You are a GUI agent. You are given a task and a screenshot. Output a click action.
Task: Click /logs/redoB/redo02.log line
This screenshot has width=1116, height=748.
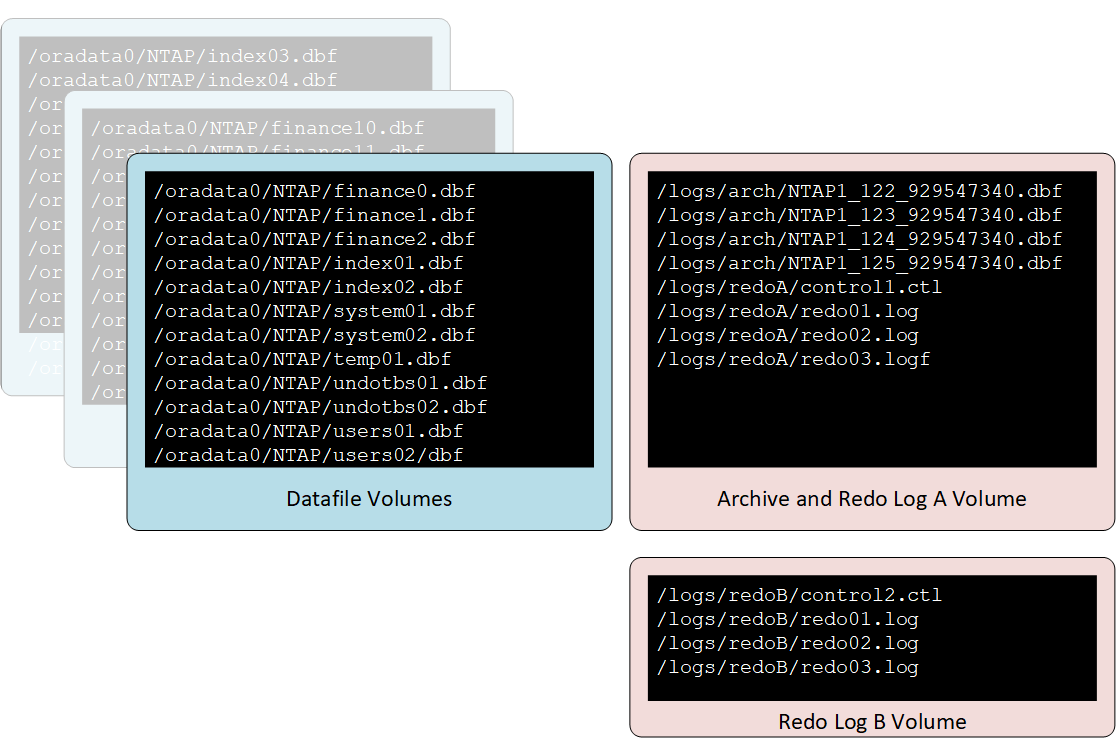pyautogui.click(x=787, y=643)
